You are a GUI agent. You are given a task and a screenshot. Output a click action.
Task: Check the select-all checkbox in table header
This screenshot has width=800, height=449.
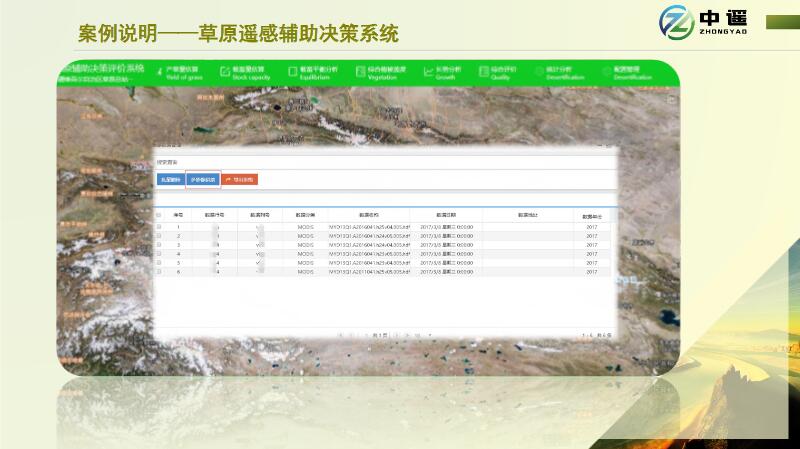(x=158, y=215)
